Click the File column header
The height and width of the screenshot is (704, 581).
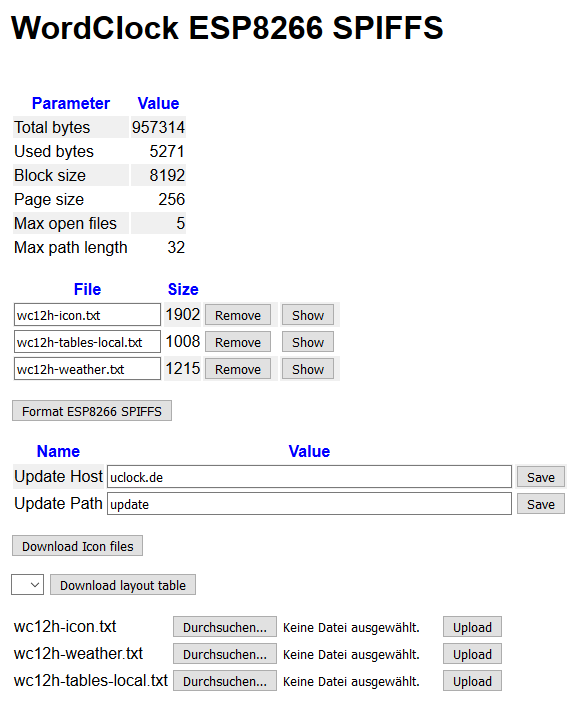pyautogui.click(x=87, y=289)
